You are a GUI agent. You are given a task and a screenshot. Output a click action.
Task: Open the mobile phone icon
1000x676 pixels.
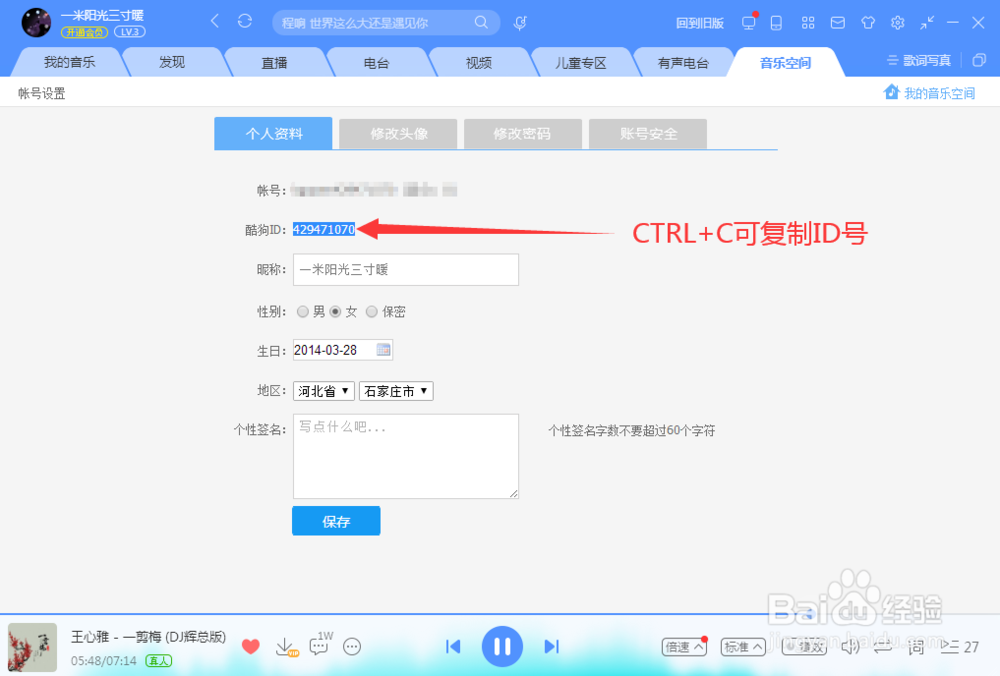coord(776,23)
